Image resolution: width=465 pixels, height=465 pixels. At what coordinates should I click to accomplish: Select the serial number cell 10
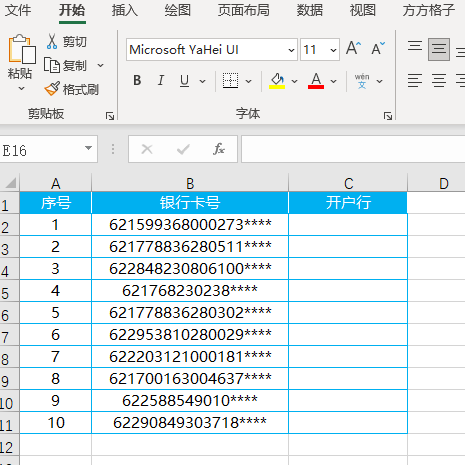(x=56, y=422)
